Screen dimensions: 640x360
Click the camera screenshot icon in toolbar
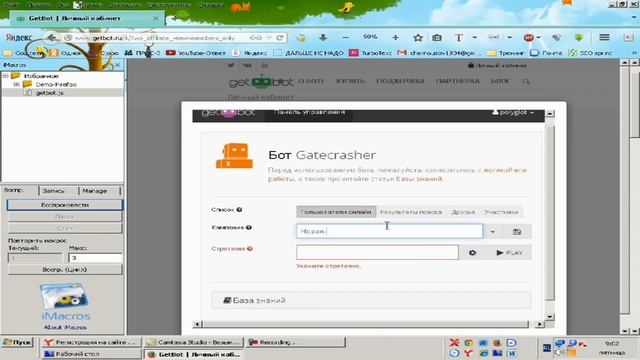[x=437, y=38]
